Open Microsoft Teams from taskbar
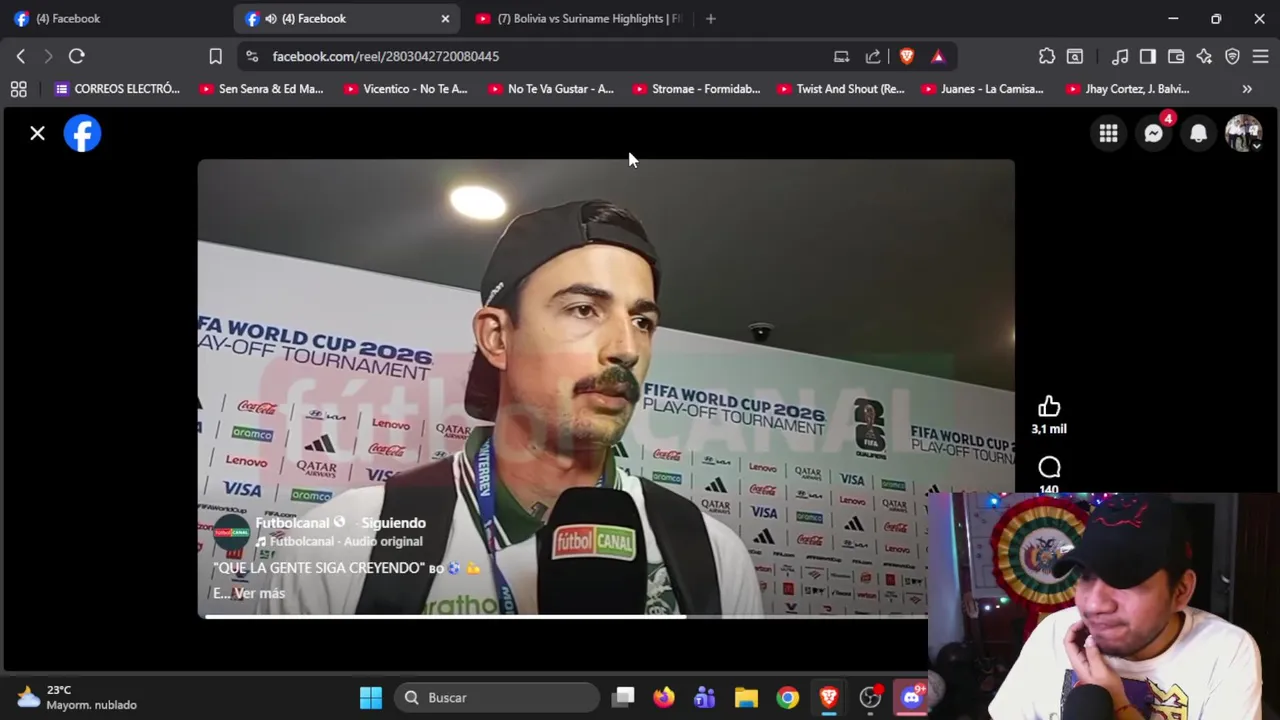Image resolution: width=1280 pixels, height=720 pixels. pyautogui.click(x=705, y=697)
